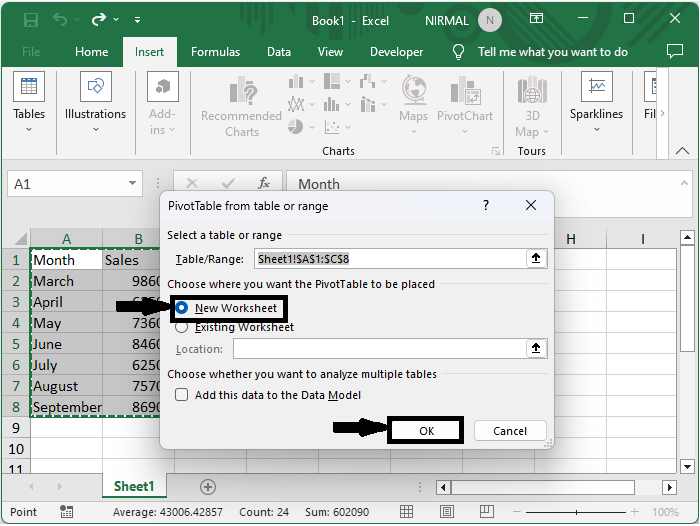Open the Illustrations gallery button
This screenshot has height=526, width=700.
(95, 100)
